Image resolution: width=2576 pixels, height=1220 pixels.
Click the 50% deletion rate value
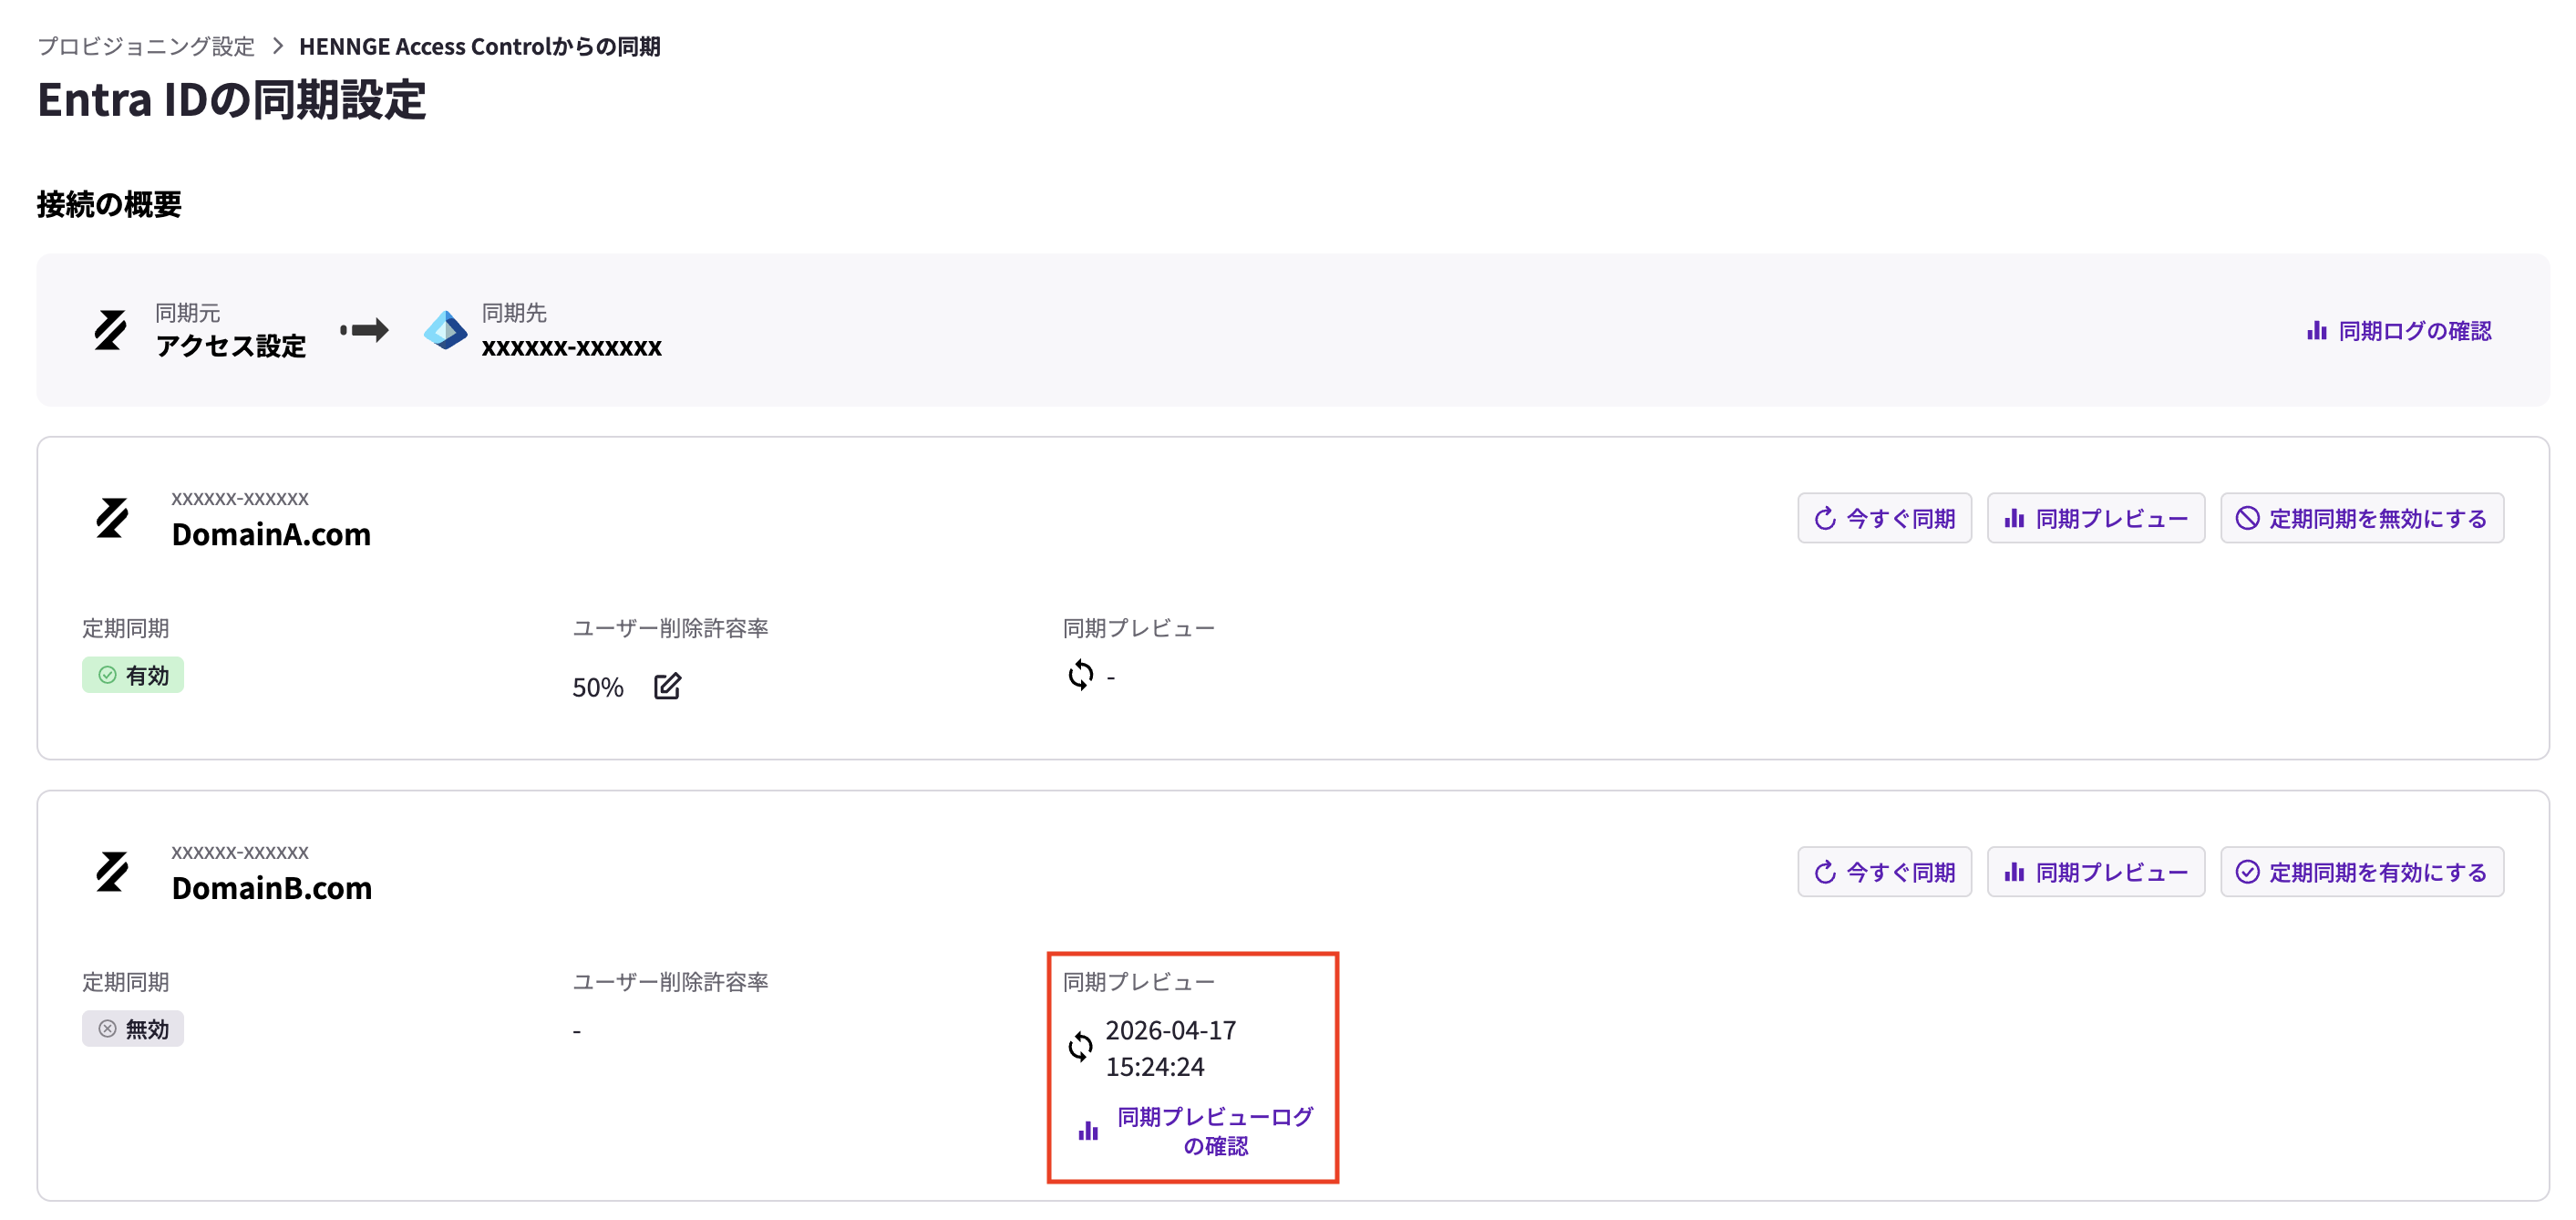598,687
